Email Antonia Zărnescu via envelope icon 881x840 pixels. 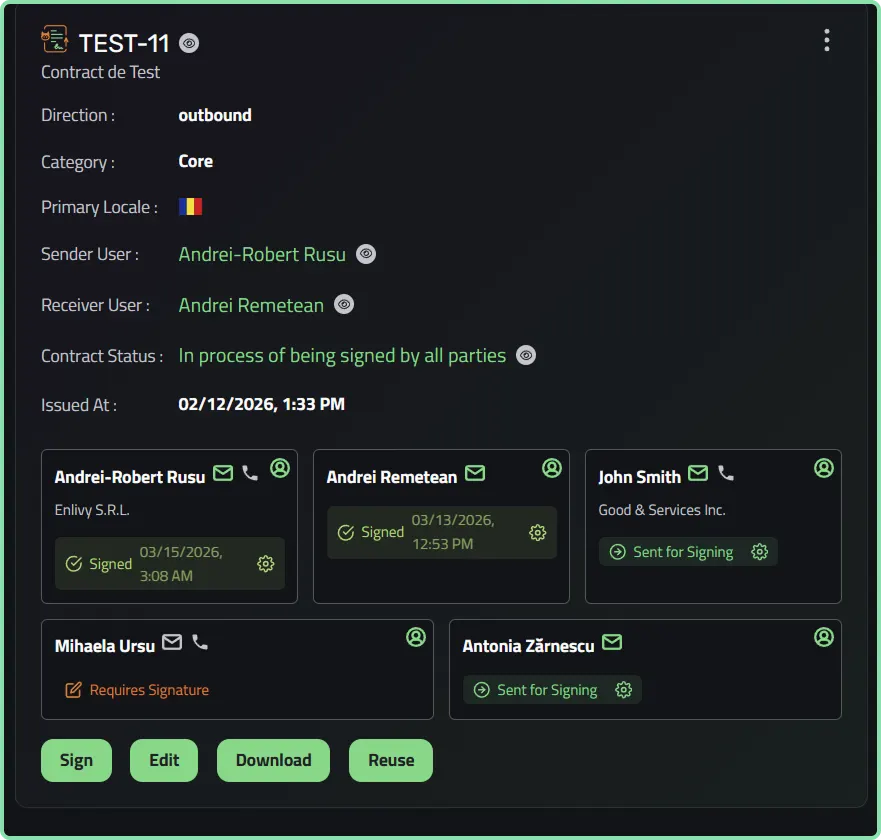tap(612, 642)
